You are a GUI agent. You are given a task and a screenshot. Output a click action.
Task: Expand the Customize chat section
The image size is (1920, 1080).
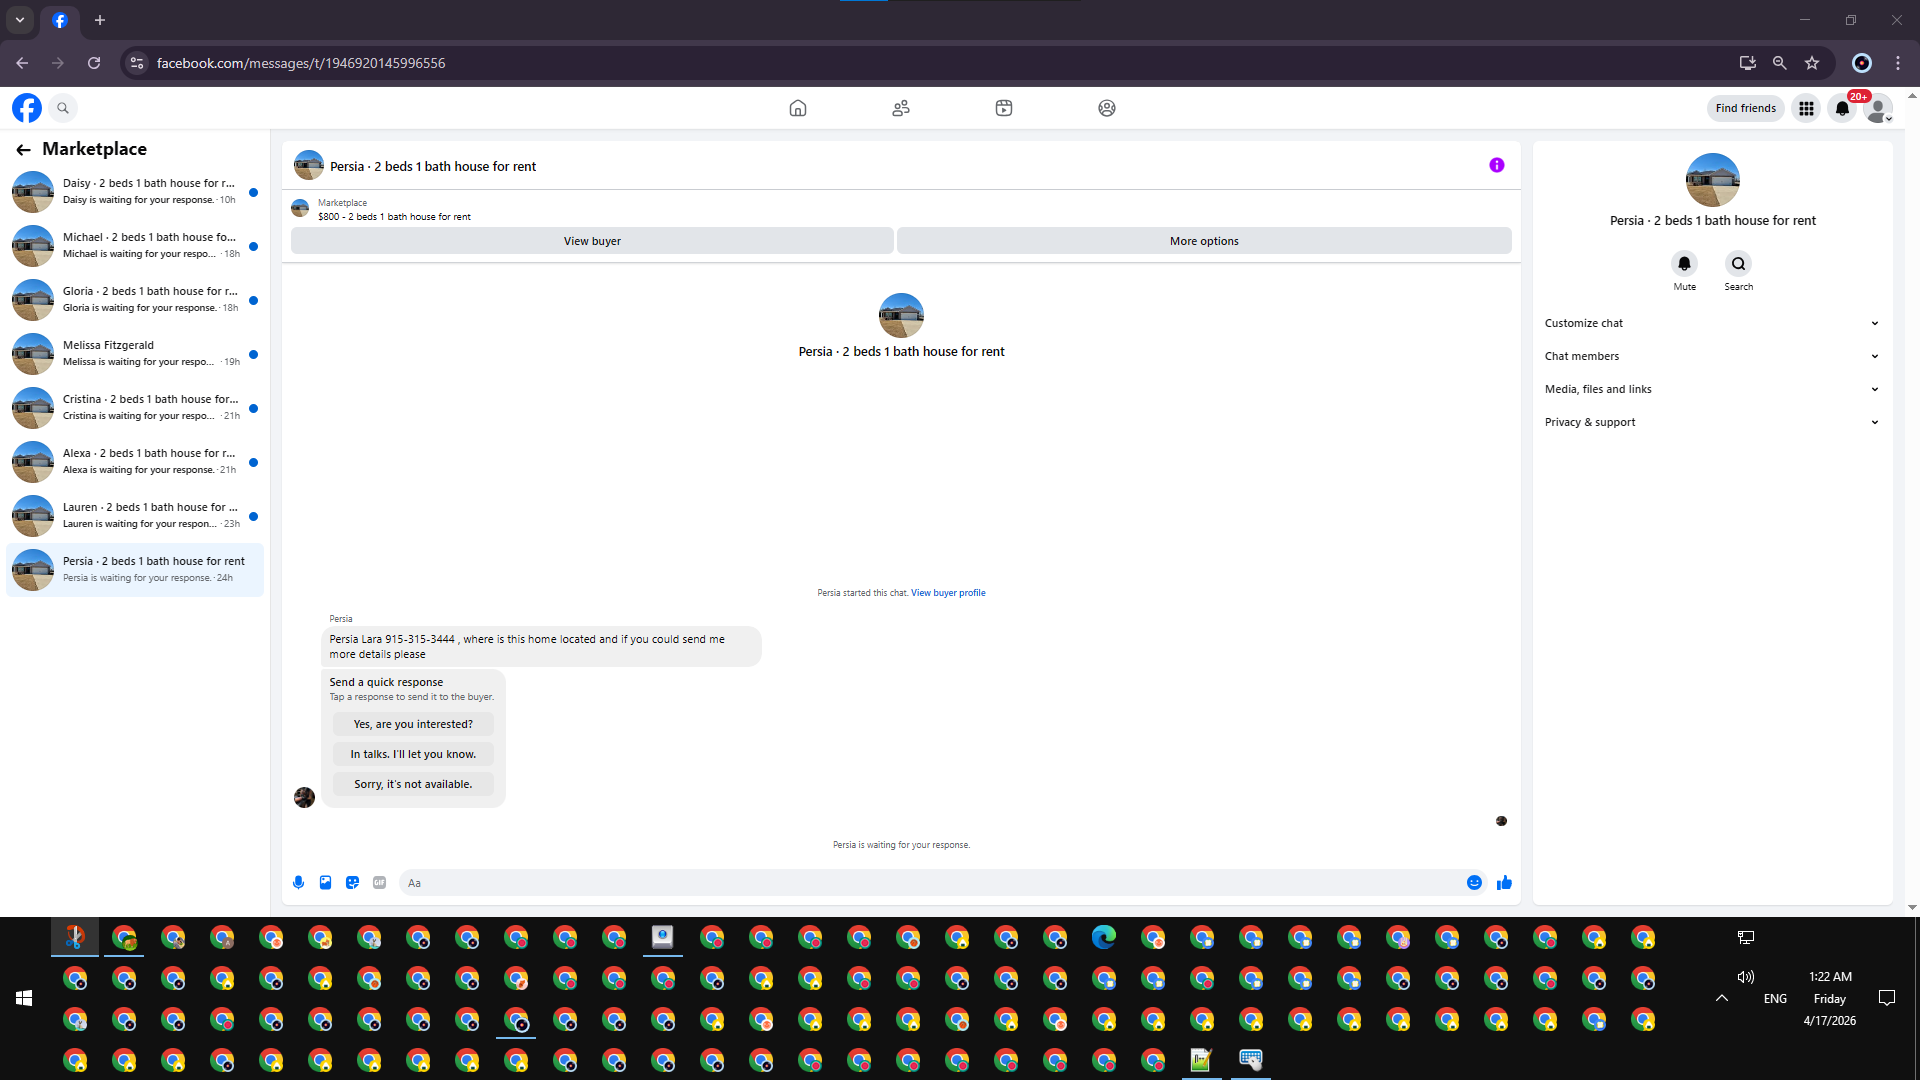1712,323
